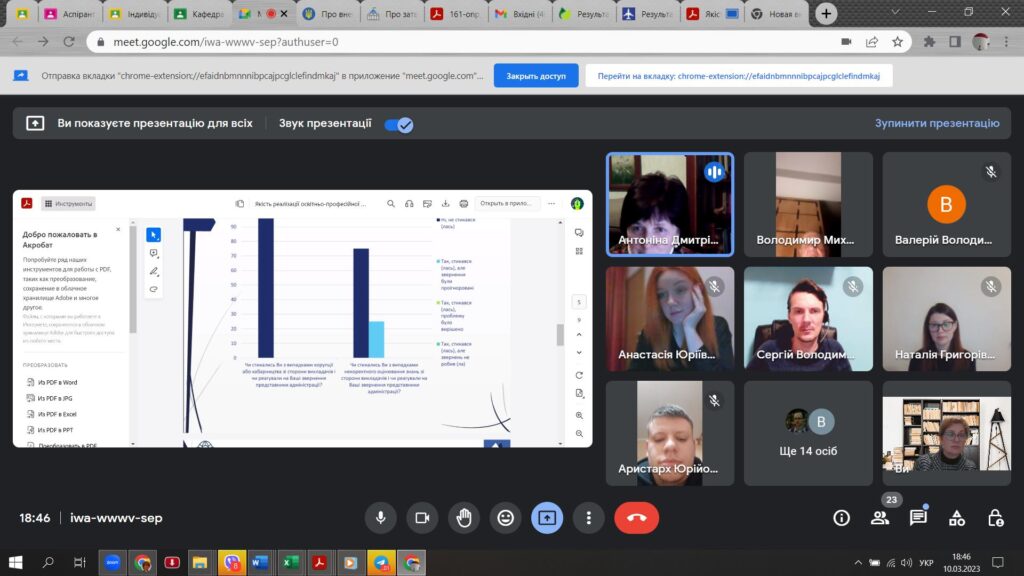Screen dimensions: 1024x576
Task: Turn off the camera in the call bar
Action: point(422,518)
